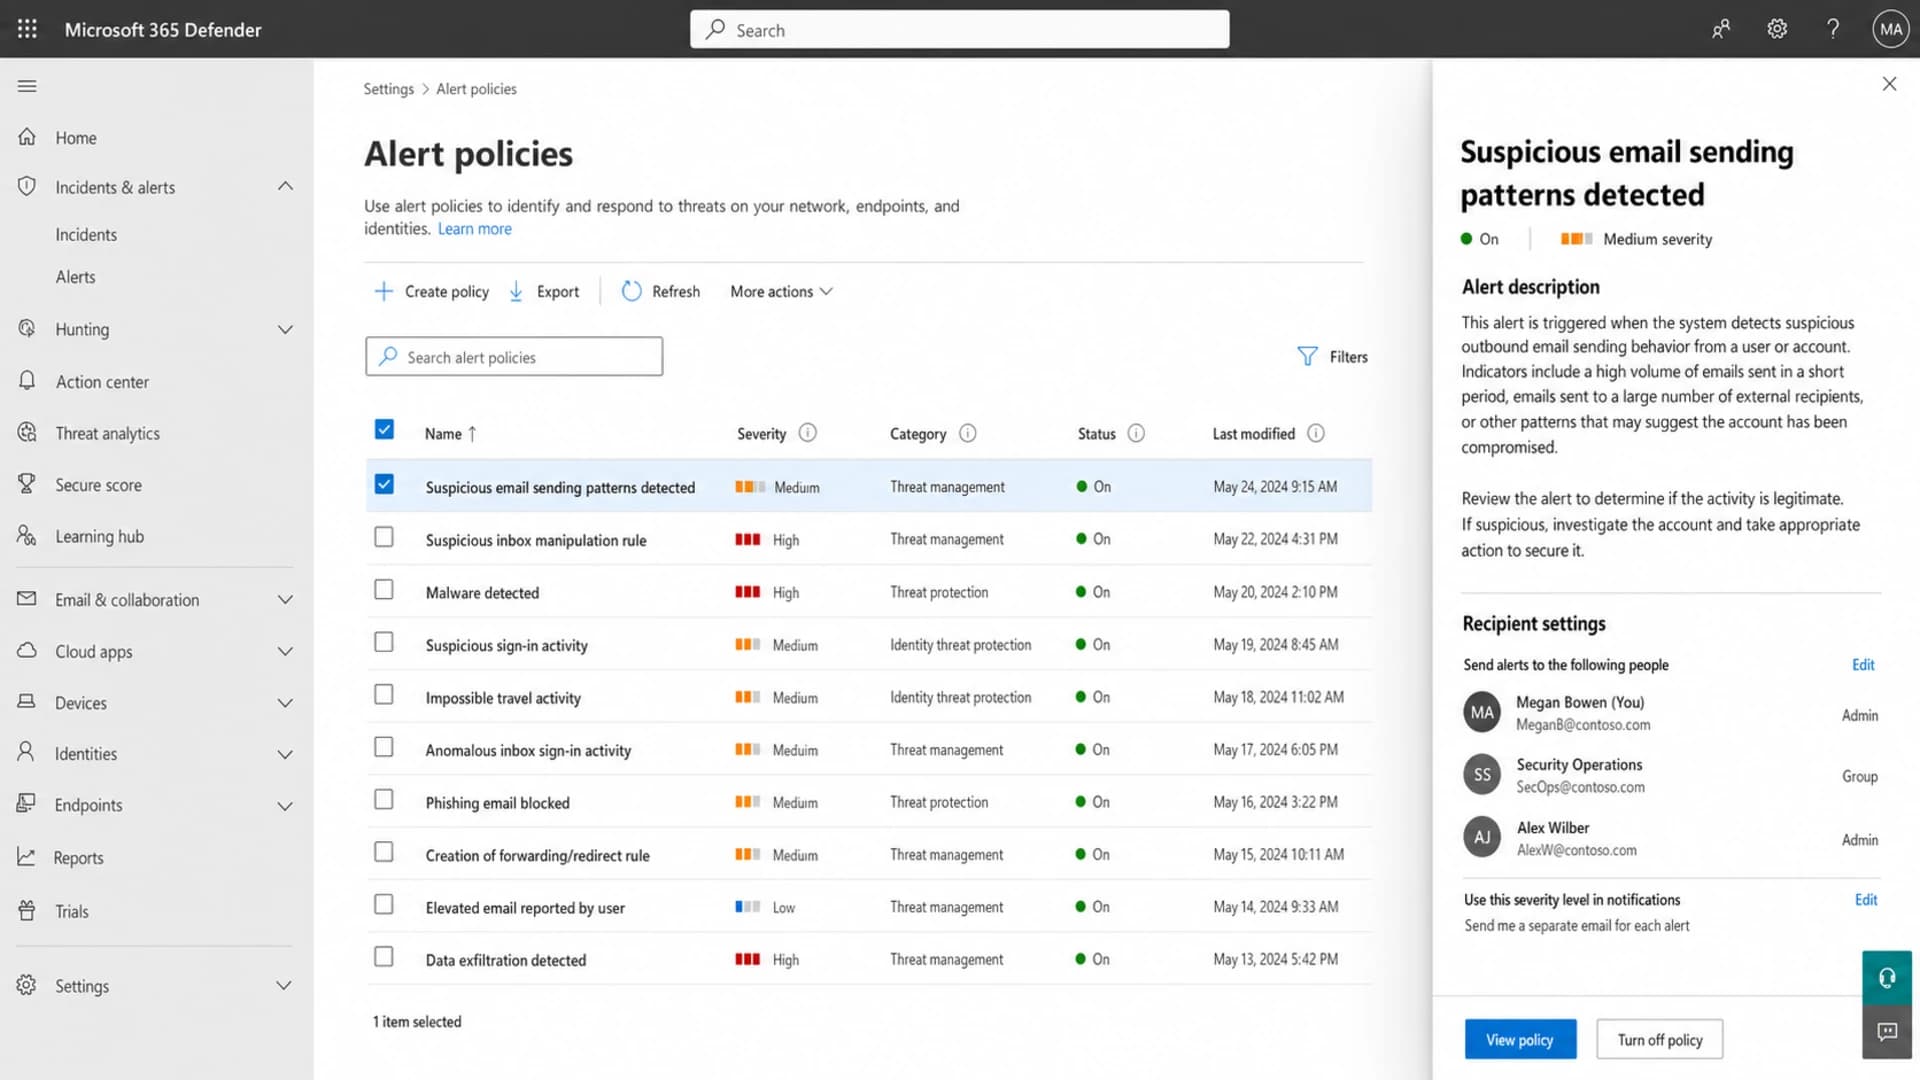Viewport: 1920px width, 1080px height.
Task: Collapse the Incidents & alerts chevron
Action: coord(285,186)
